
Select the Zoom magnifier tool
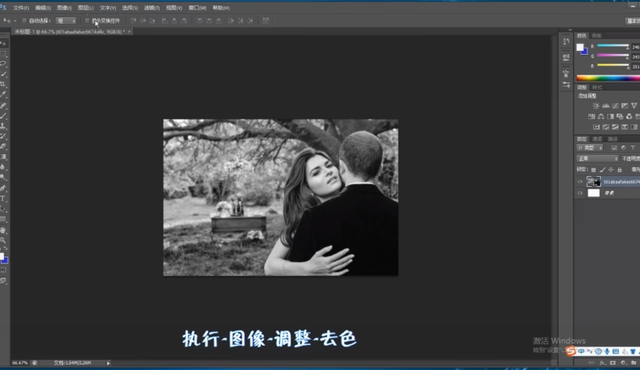[3, 240]
